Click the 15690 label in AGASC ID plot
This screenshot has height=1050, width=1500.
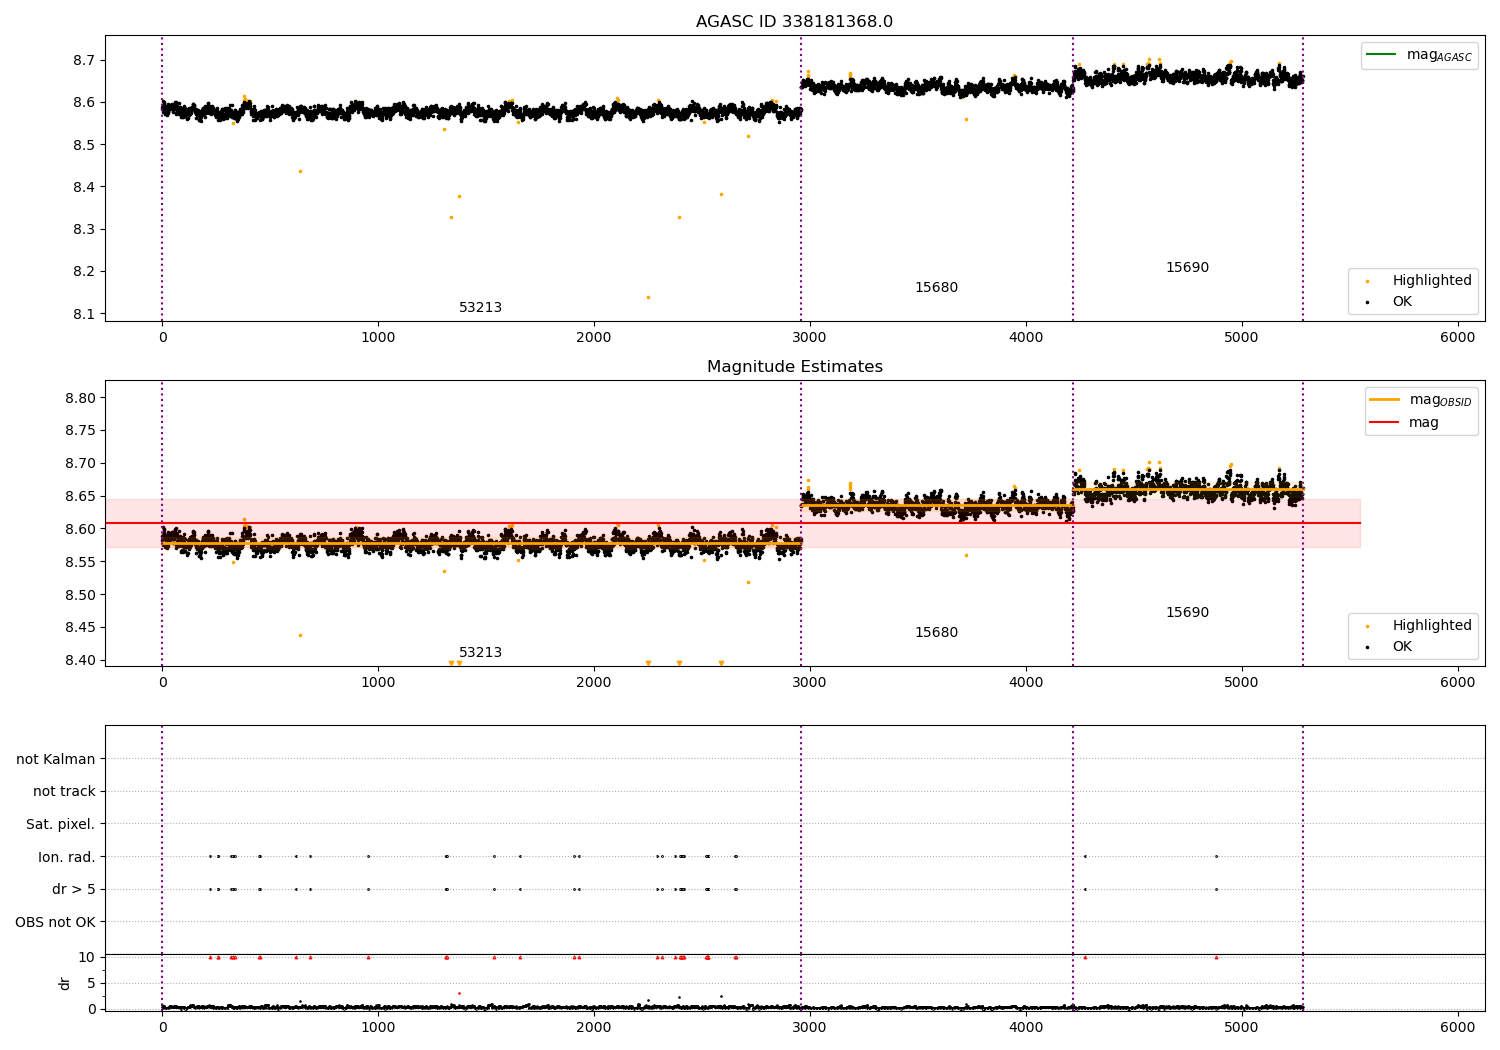coord(1187,267)
